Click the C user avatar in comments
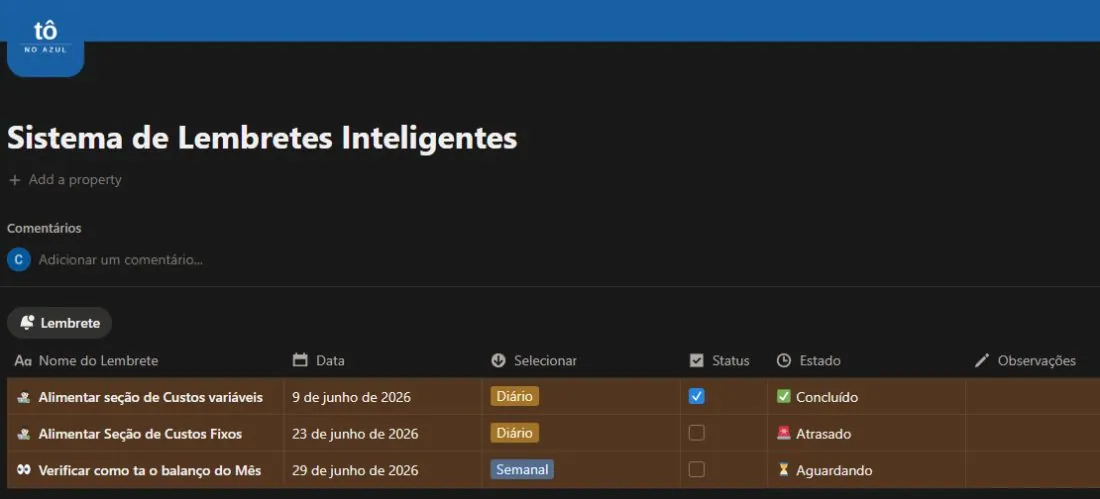This screenshot has width=1100, height=499. click(19, 260)
